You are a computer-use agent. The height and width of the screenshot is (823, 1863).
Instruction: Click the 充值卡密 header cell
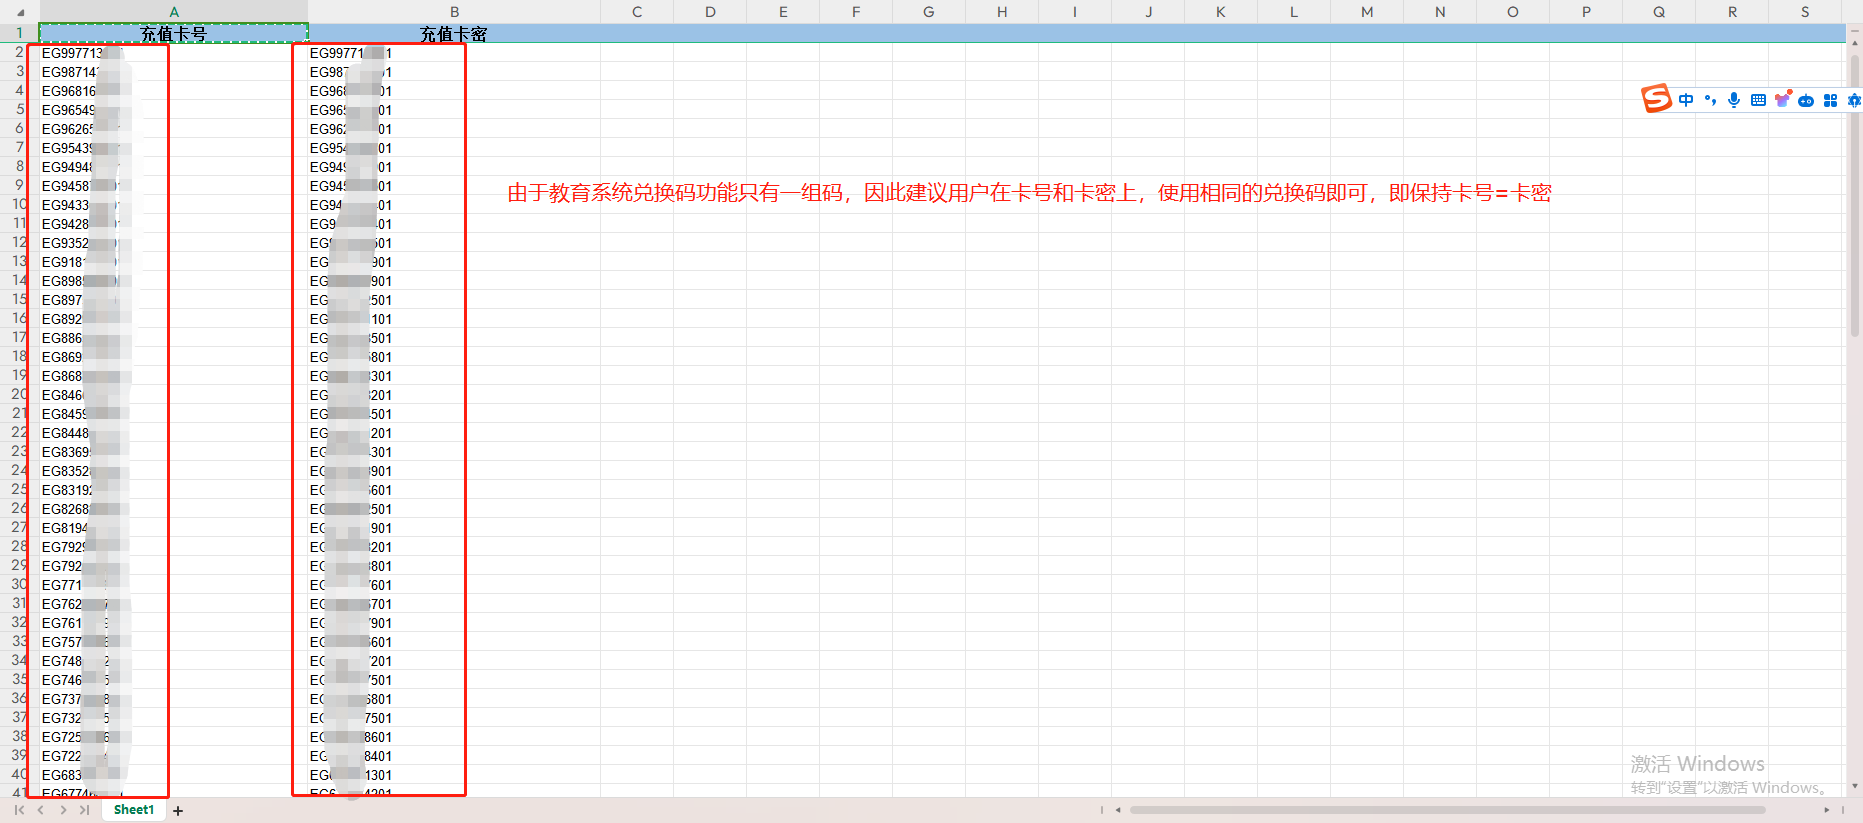[454, 34]
